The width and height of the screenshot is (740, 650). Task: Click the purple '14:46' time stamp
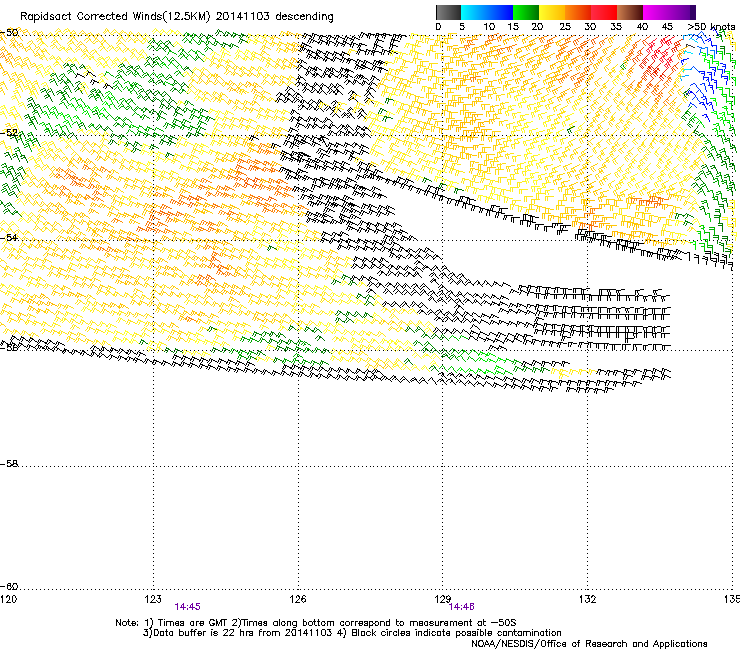[462, 607]
